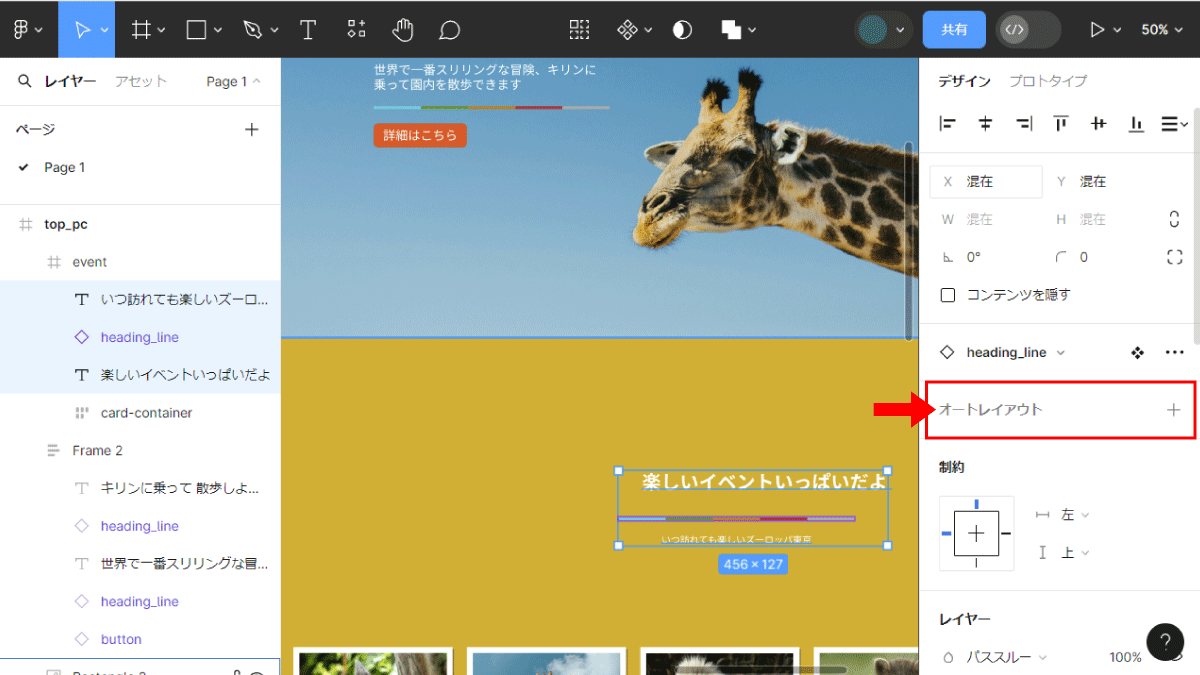Select the card-container layer
1200x675 pixels.
(146, 413)
